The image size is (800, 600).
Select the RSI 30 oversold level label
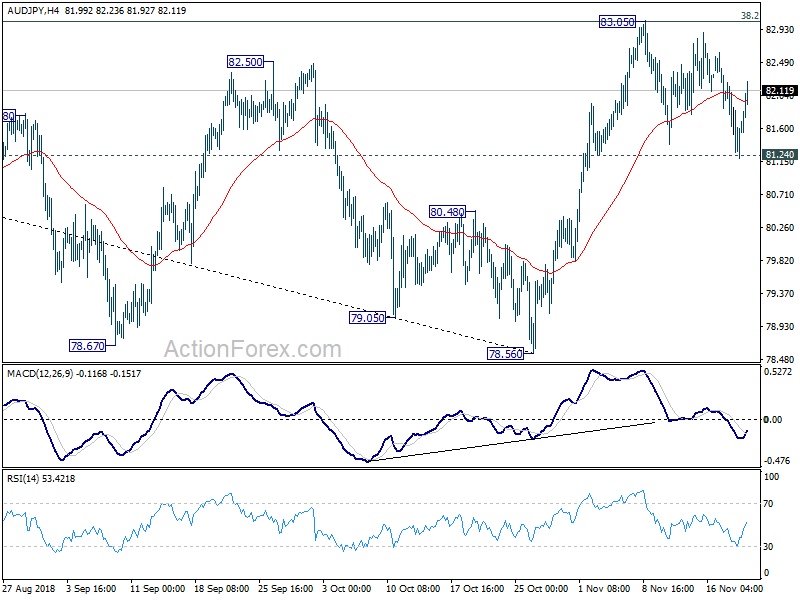click(768, 546)
